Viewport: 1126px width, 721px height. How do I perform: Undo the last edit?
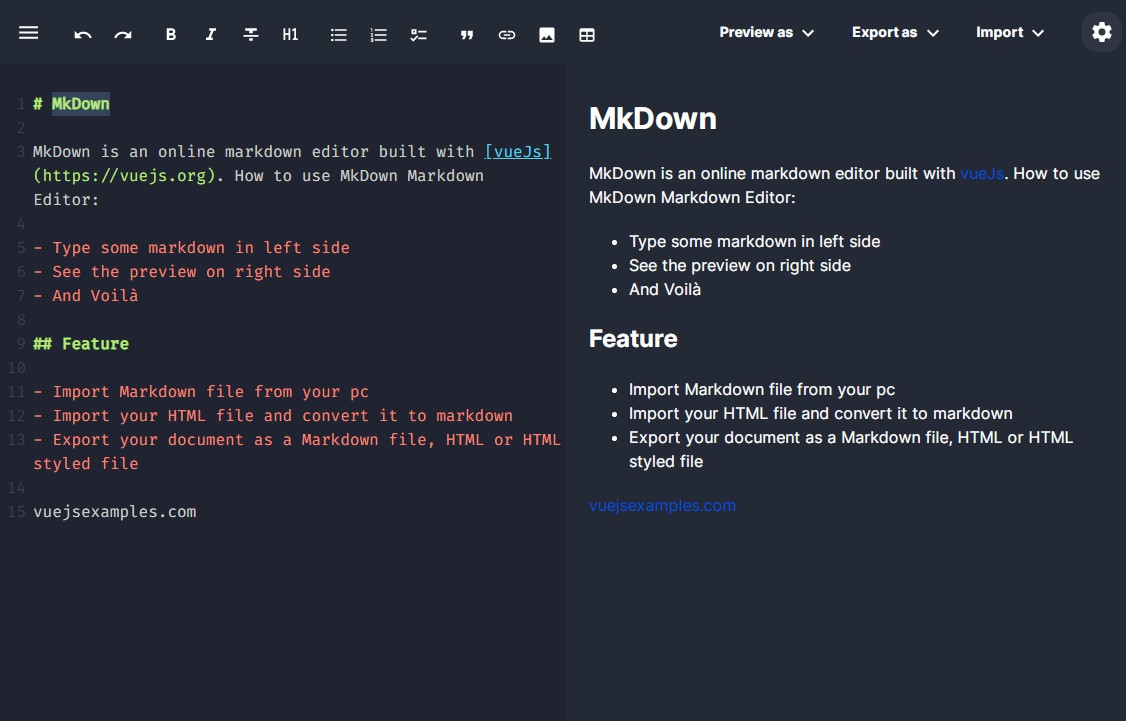(x=83, y=34)
